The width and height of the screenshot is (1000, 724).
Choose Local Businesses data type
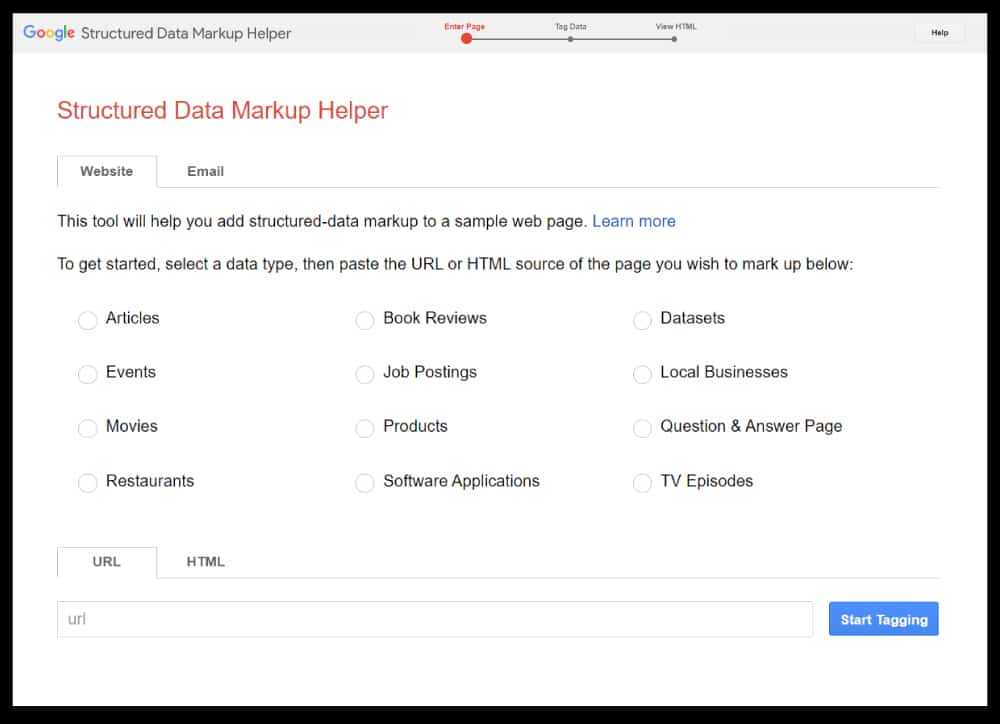coord(642,374)
